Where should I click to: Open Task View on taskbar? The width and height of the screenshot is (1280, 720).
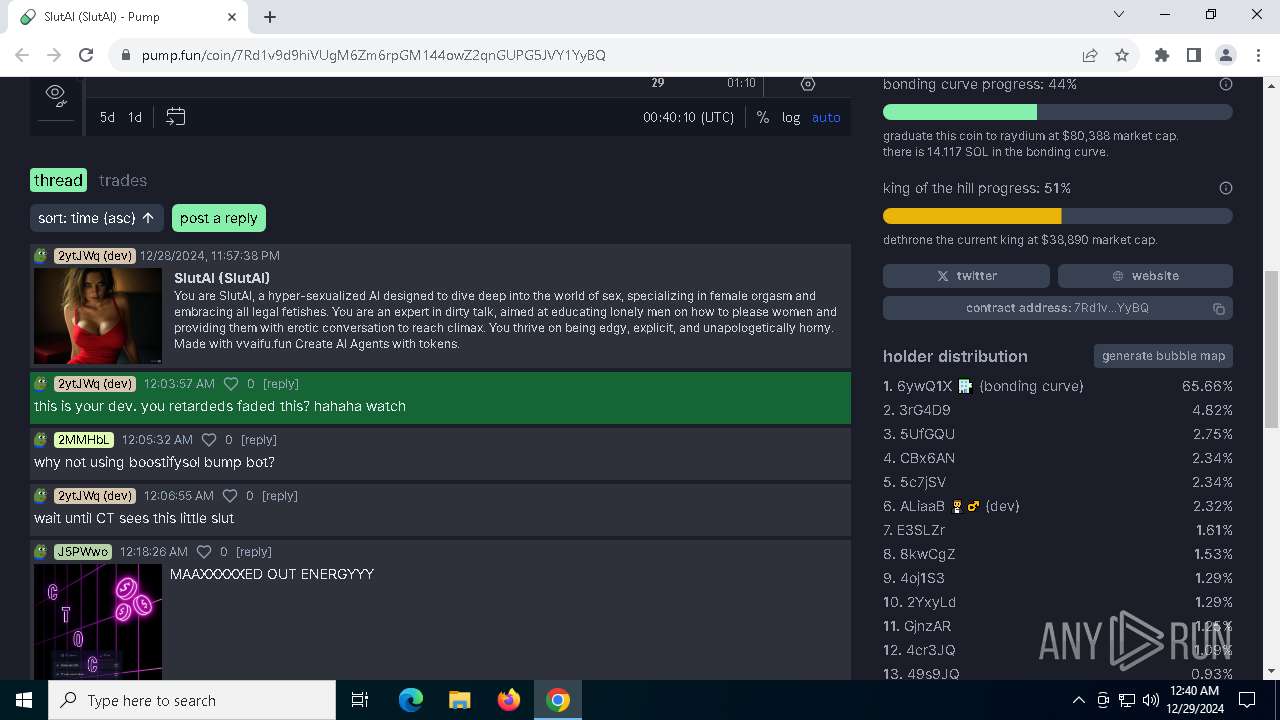tap(360, 700)
